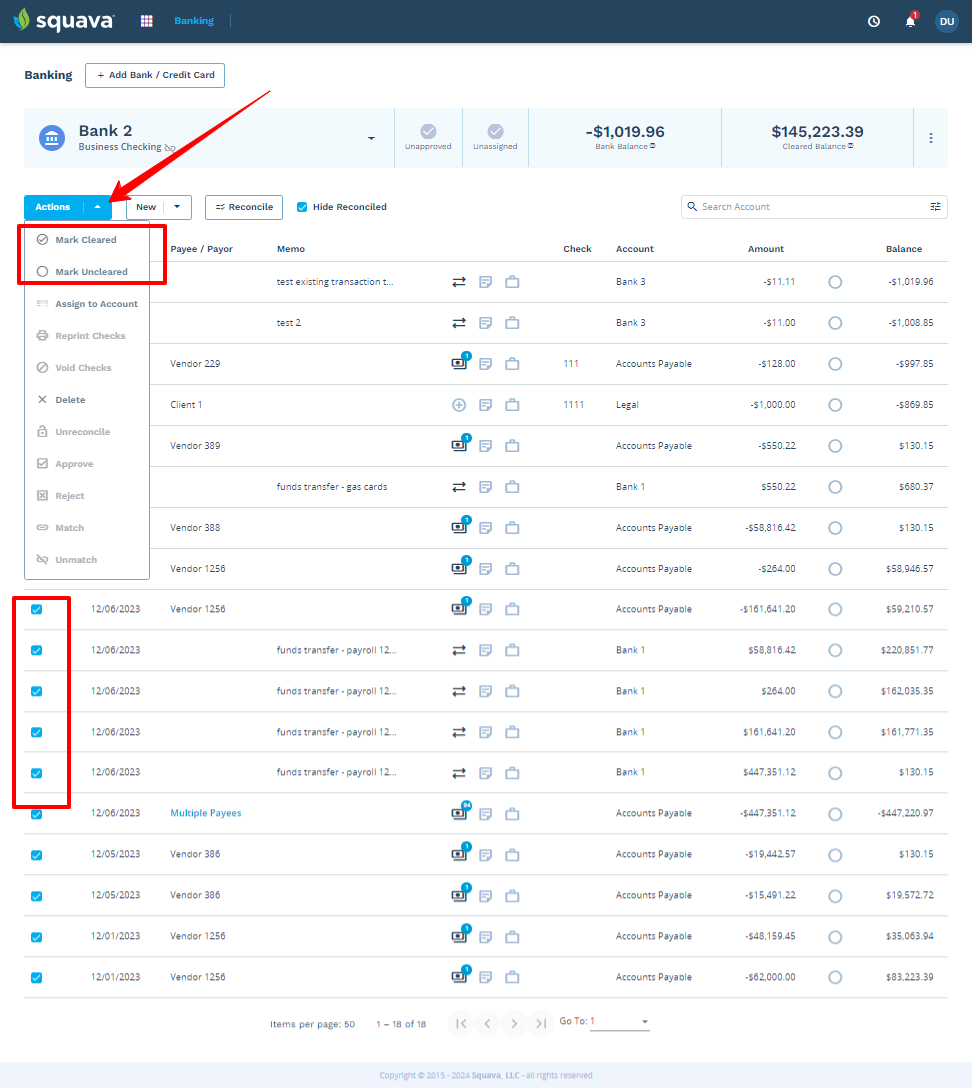This screenshot has height=1090, width=972.
Task: Focus the Search Account field
Action: (807, 206)
